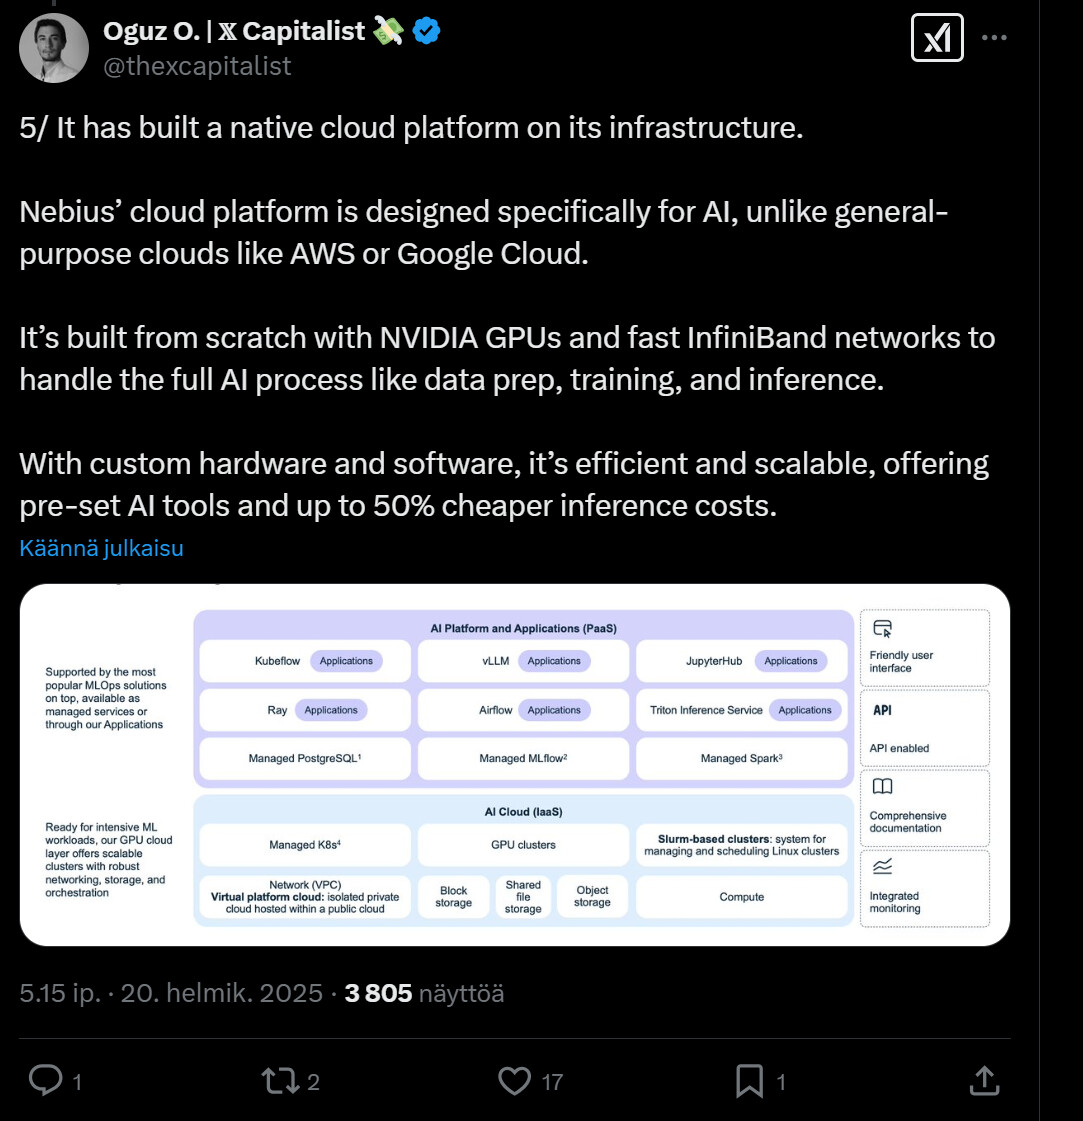This screenshot has width=1083, height=1121.
Task: Click Käännä julkaisu translate link
Action: (101, 548)
